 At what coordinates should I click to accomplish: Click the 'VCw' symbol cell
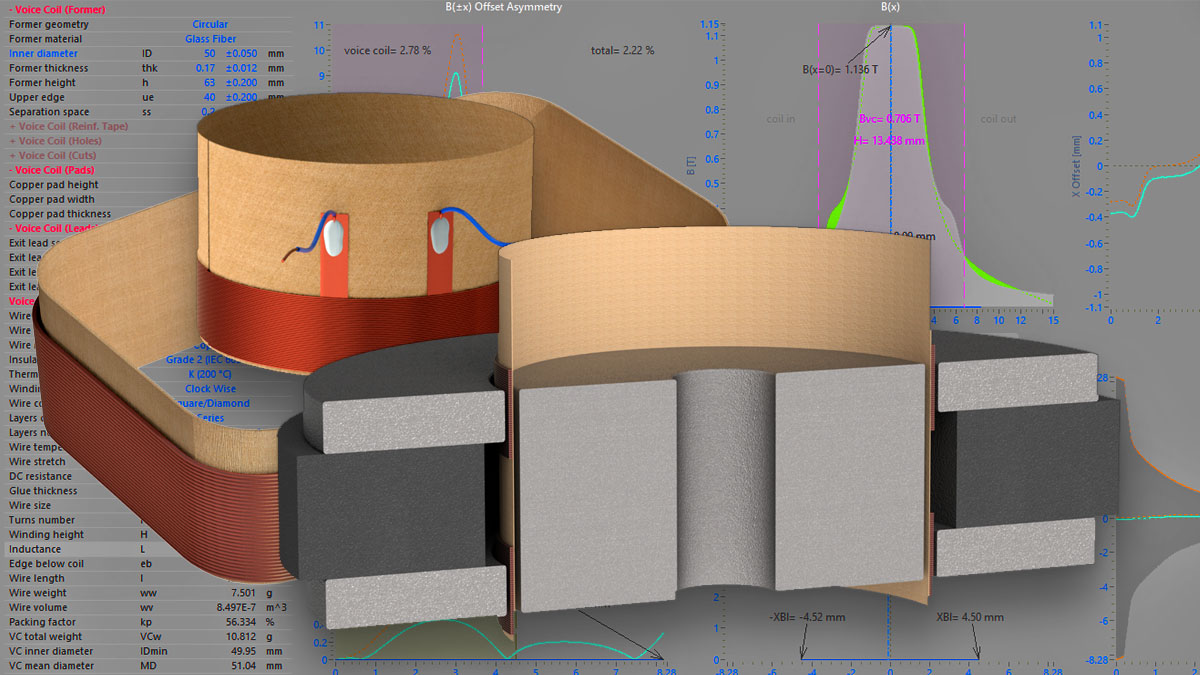pos(151,637)
